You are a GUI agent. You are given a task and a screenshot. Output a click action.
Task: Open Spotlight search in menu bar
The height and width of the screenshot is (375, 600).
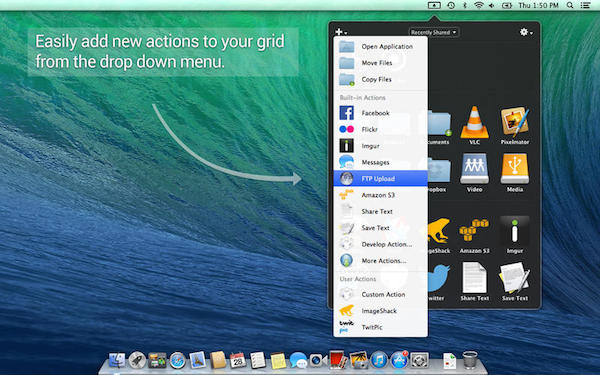570,5
